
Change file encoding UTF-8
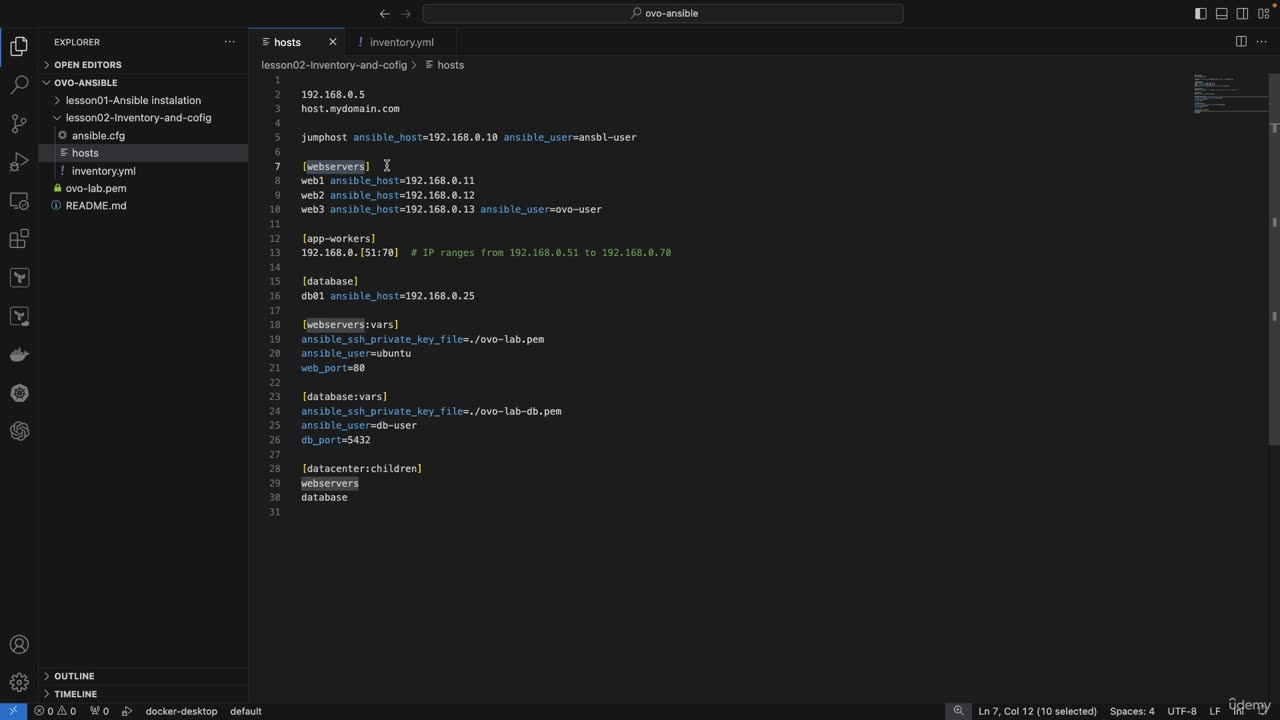1181,711
